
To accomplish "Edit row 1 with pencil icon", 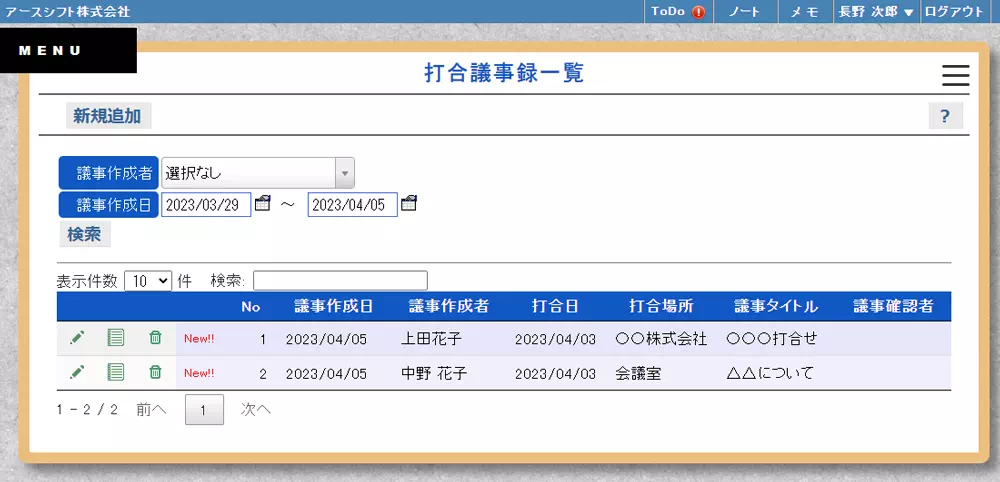I will click(77, 338).
